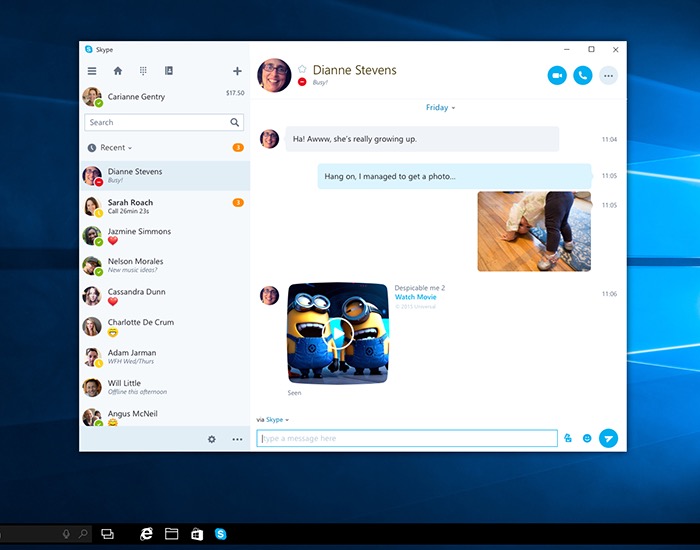The image size is (700, 550).
Task: Click the Watch Movie link
Action: pyautogui.click(x=415, y=297)
